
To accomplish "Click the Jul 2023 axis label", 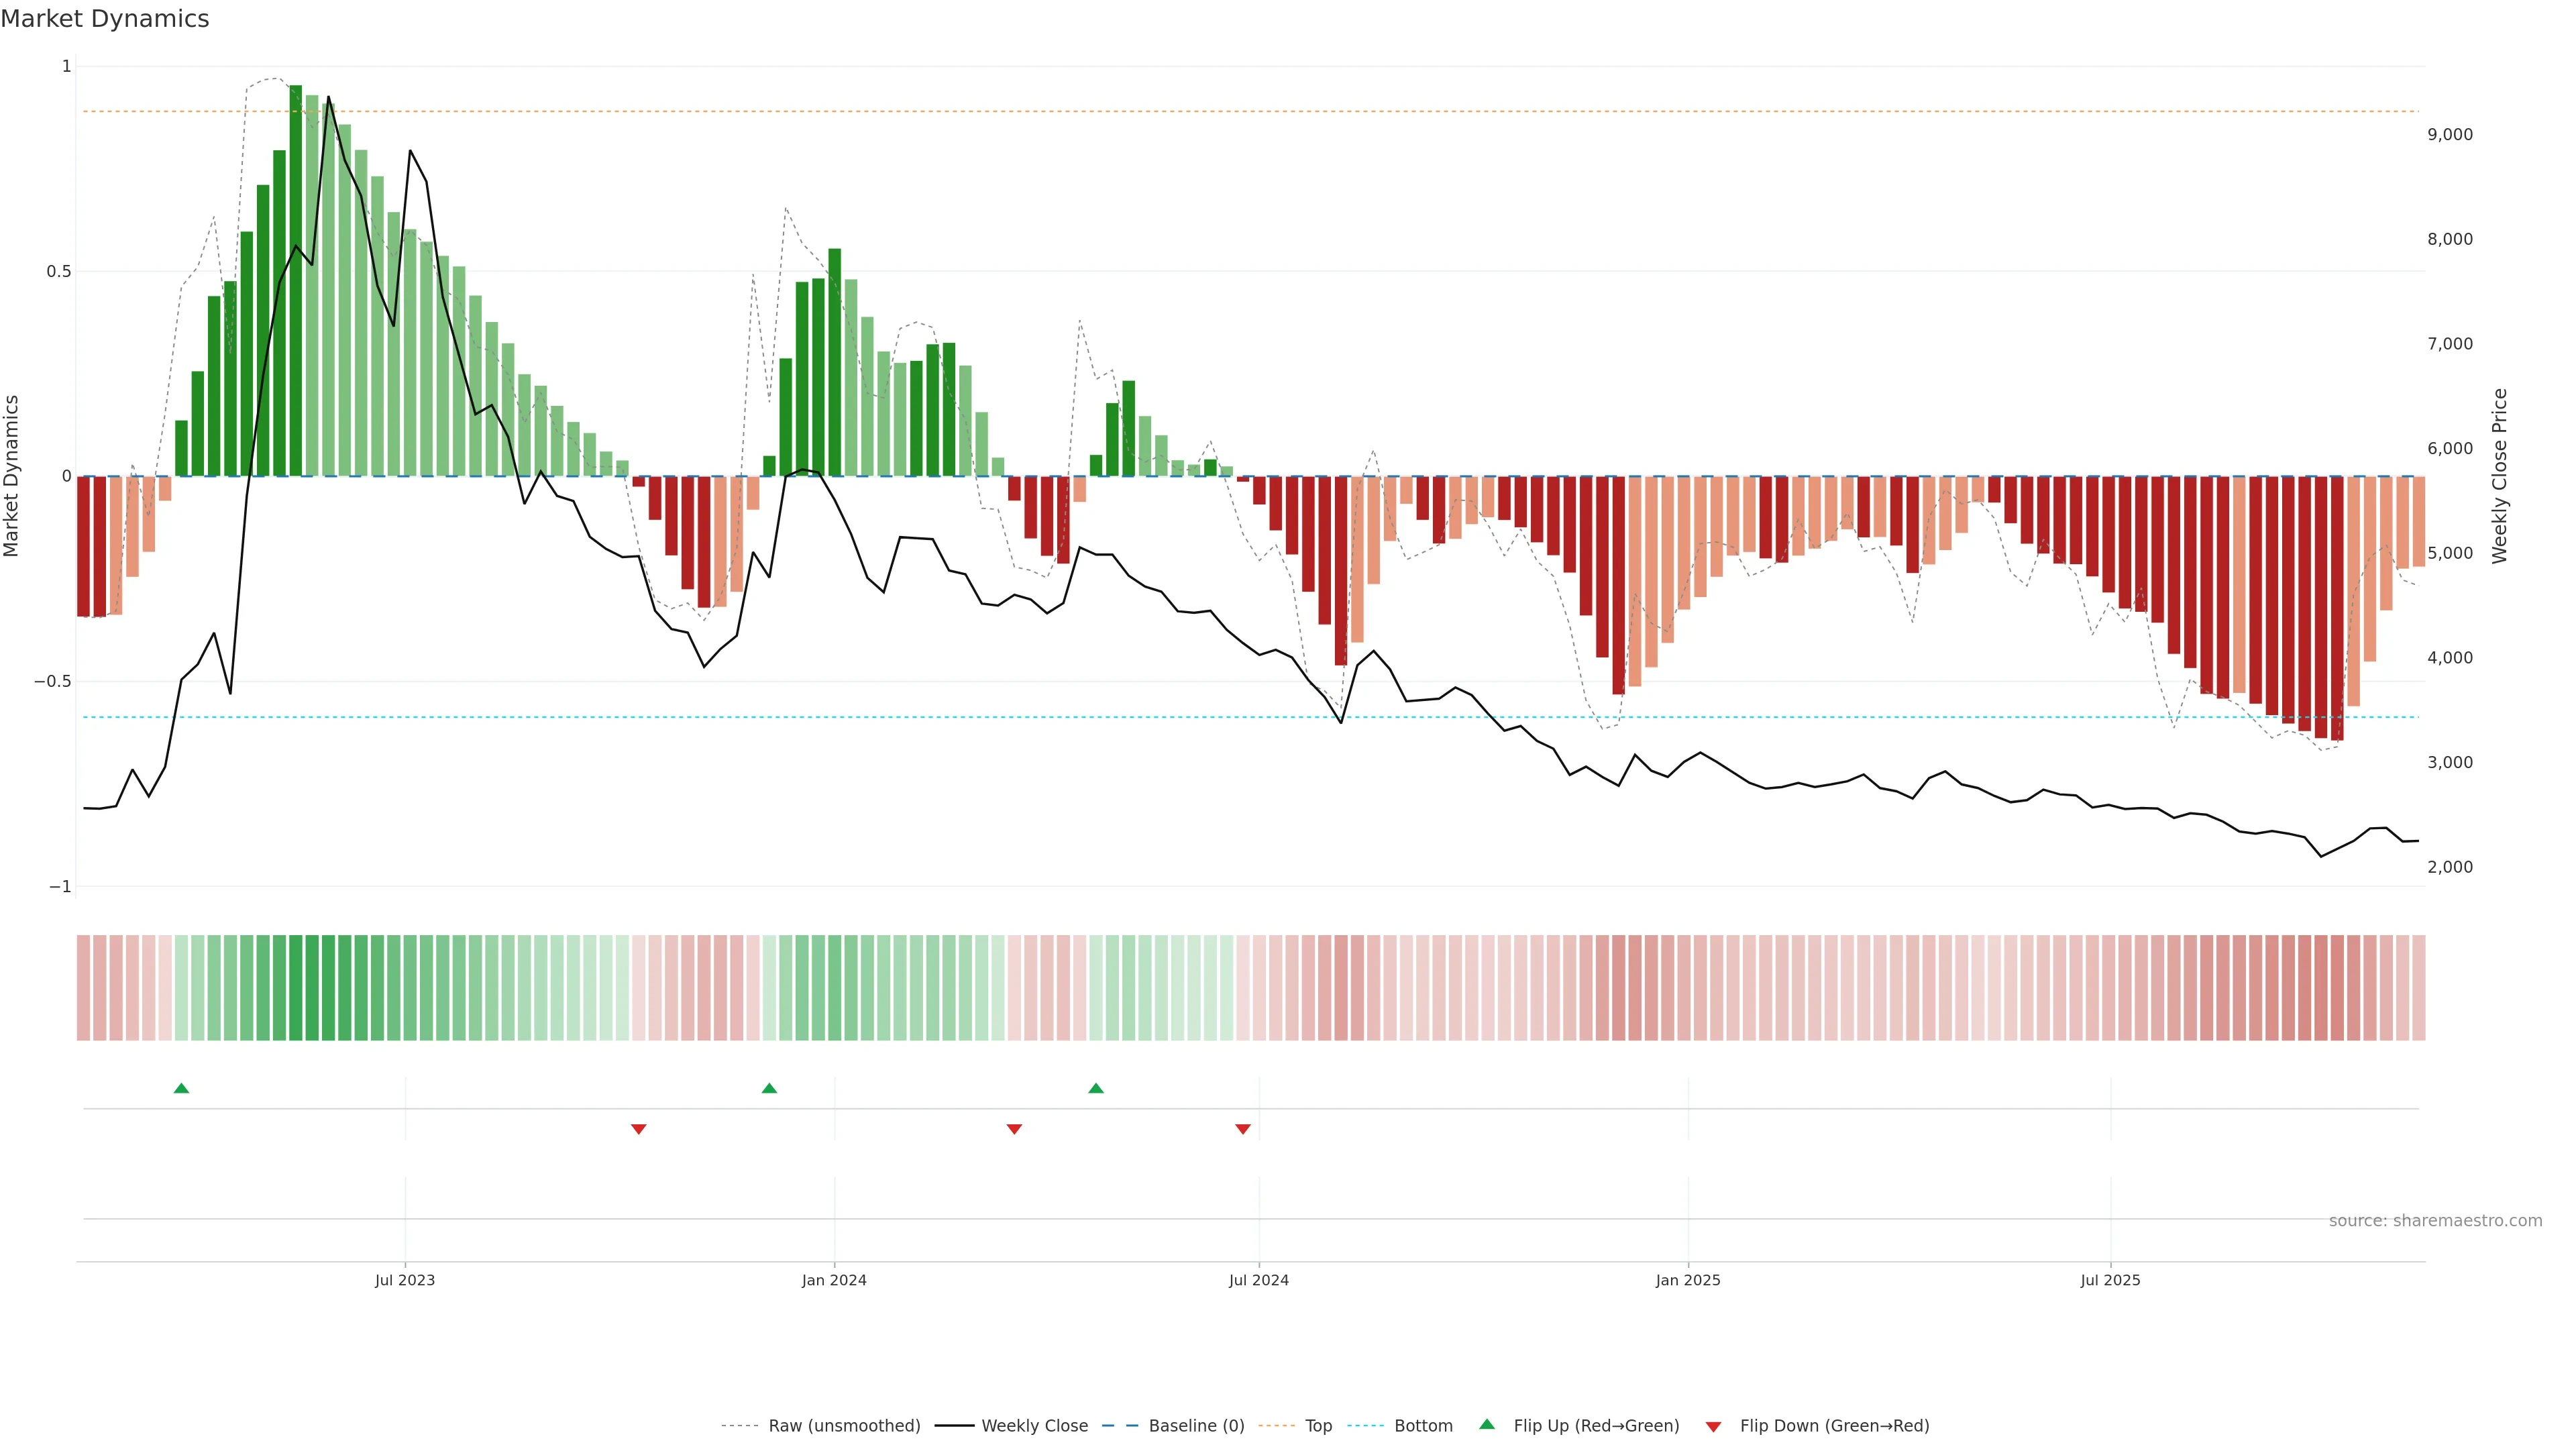I will [405, 1280].
